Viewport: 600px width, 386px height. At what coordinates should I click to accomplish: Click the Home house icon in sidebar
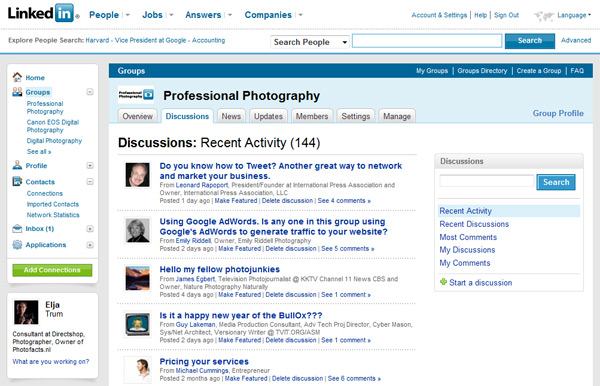coord(17,77)
